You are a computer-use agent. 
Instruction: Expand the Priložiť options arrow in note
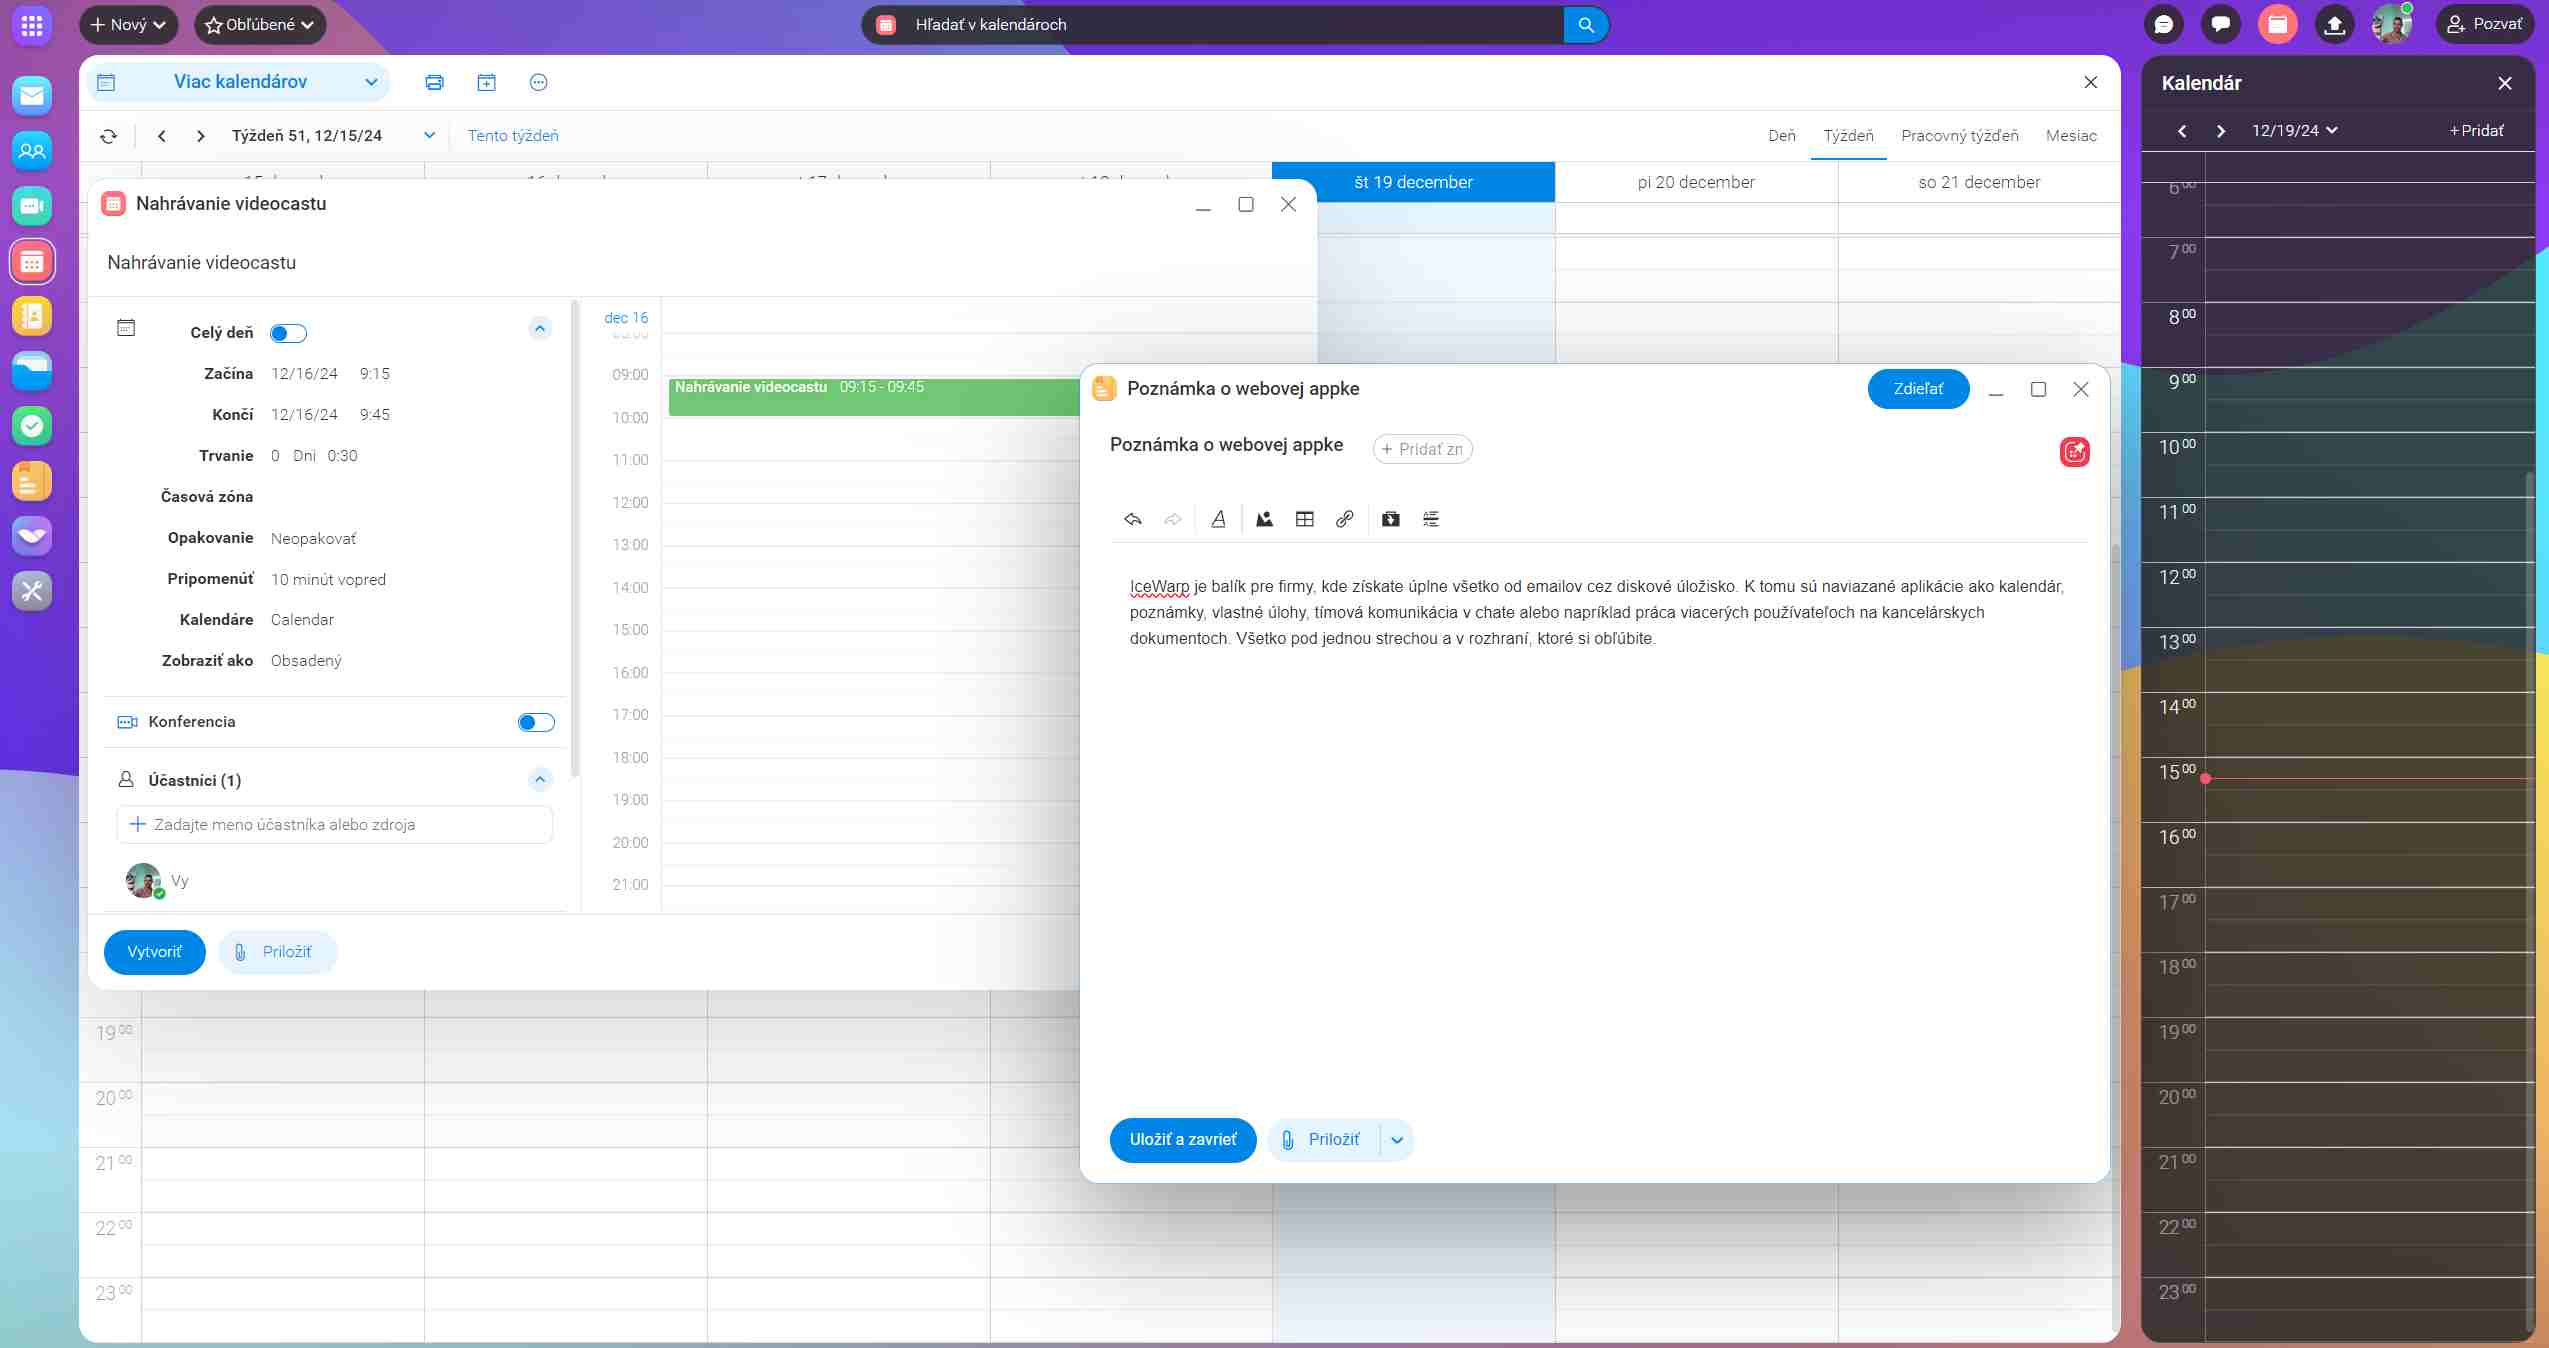(1397, 1140)
